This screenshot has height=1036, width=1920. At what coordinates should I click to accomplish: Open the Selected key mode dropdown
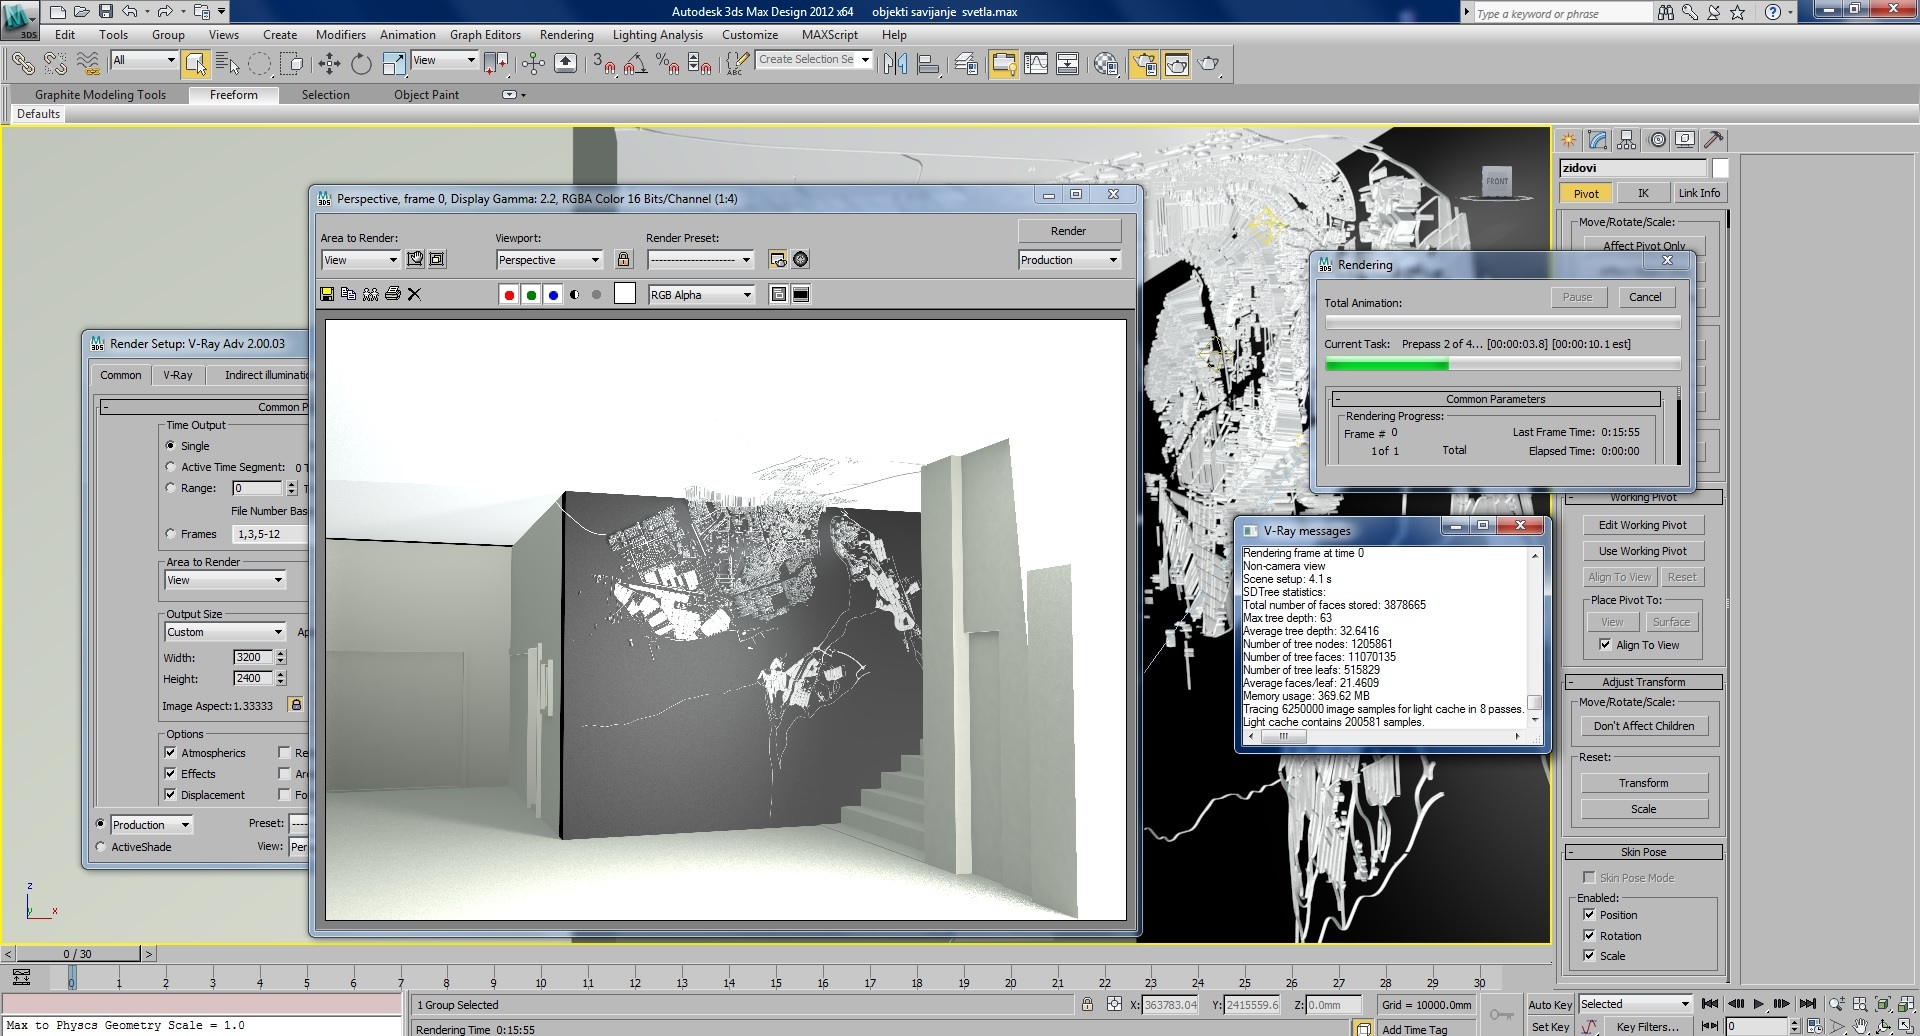1634,1004
